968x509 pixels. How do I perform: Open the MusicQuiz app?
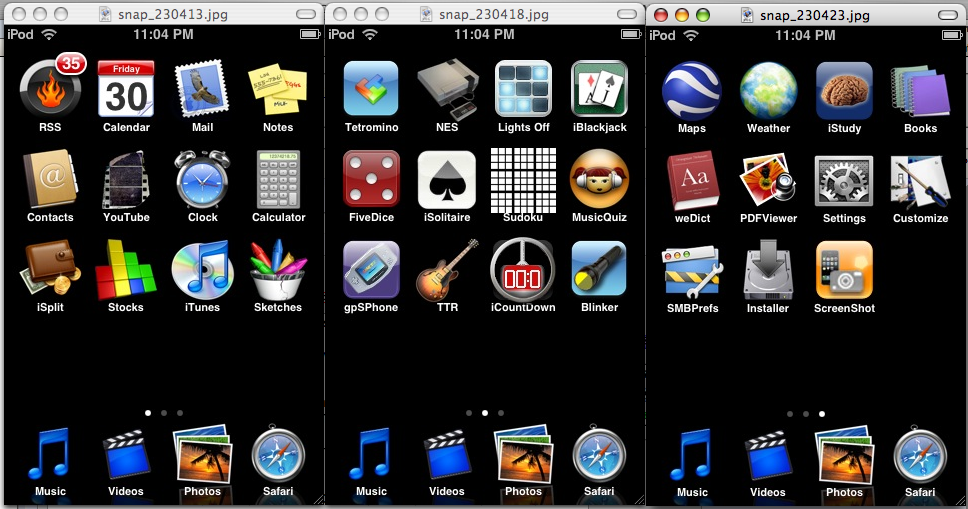point(599,179)
